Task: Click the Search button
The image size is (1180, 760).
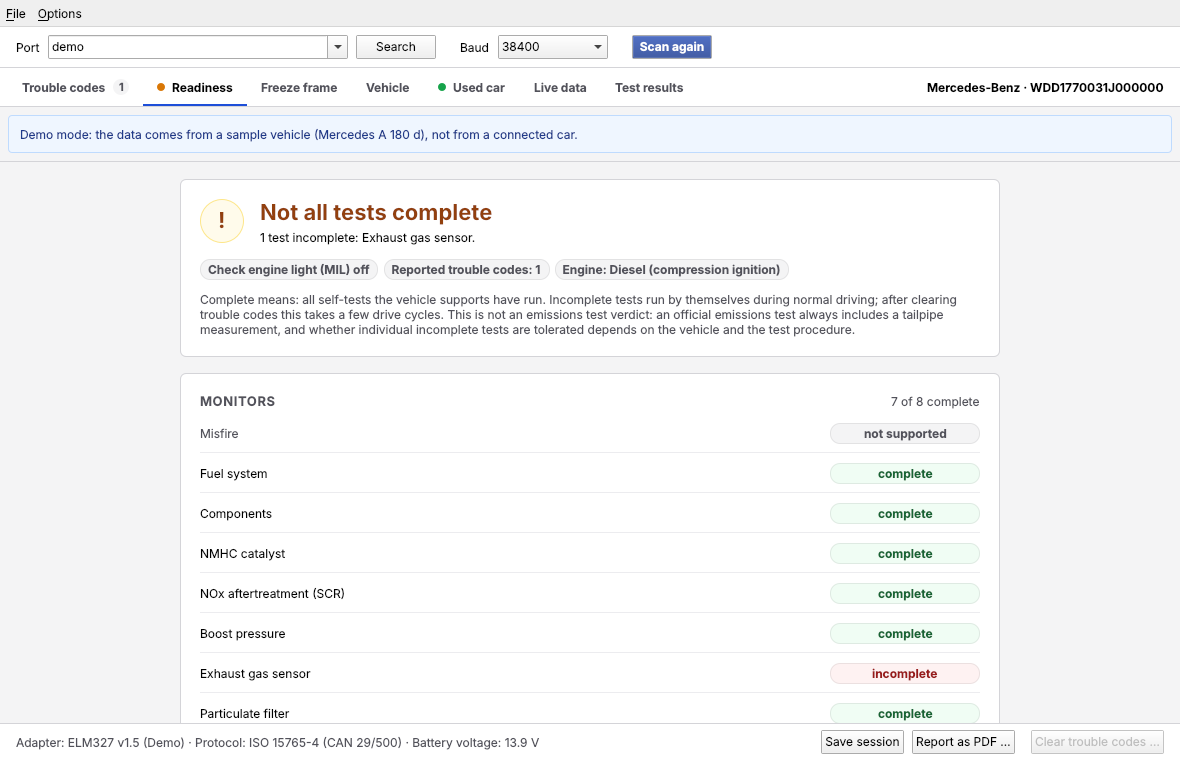Action: click(x=396, y=47)
